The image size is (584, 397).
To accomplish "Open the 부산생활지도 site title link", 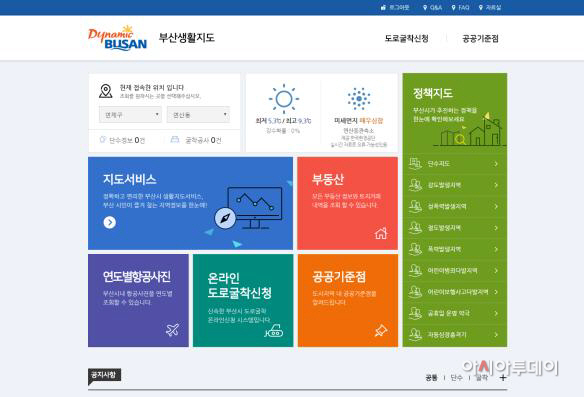I will (x=187, y=38).
